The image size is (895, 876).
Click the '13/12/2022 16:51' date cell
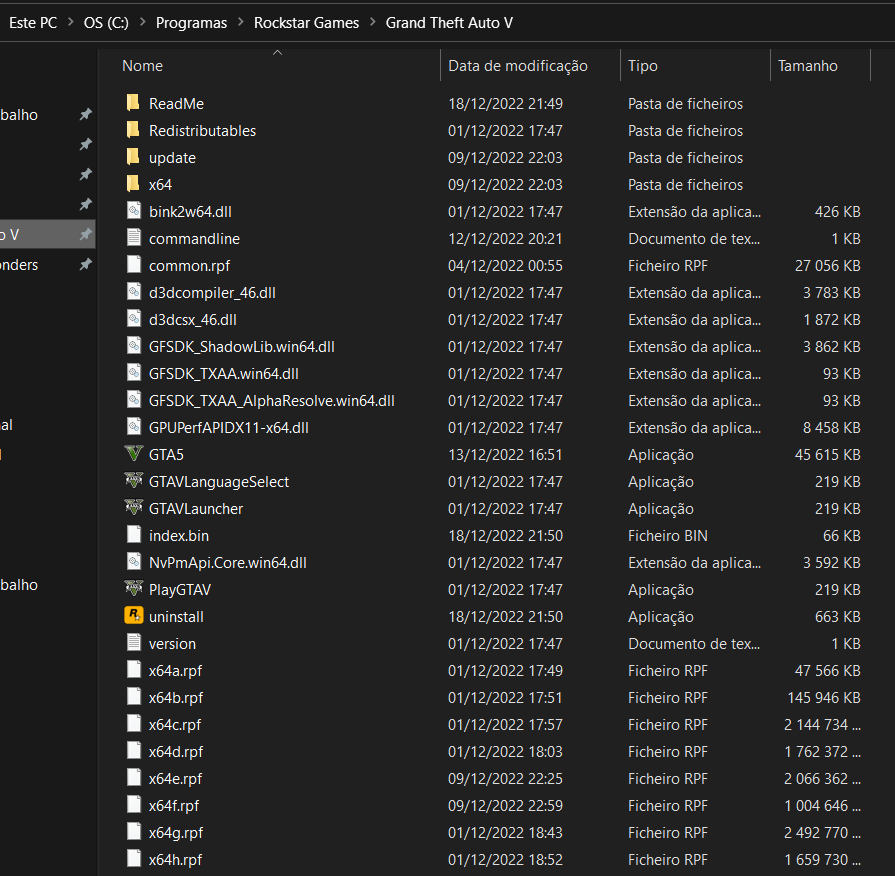[x=505, y=454]
